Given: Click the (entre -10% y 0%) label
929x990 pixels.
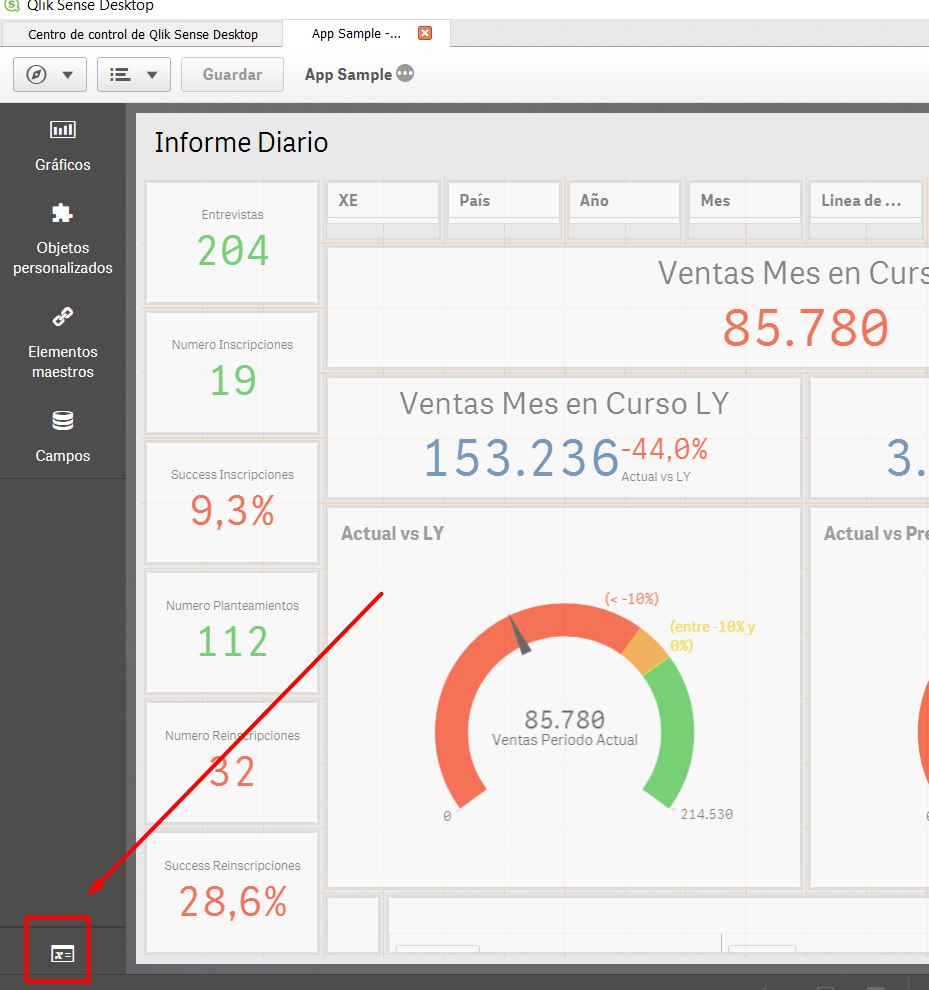Looking at the screenshot, I should 712,636.
